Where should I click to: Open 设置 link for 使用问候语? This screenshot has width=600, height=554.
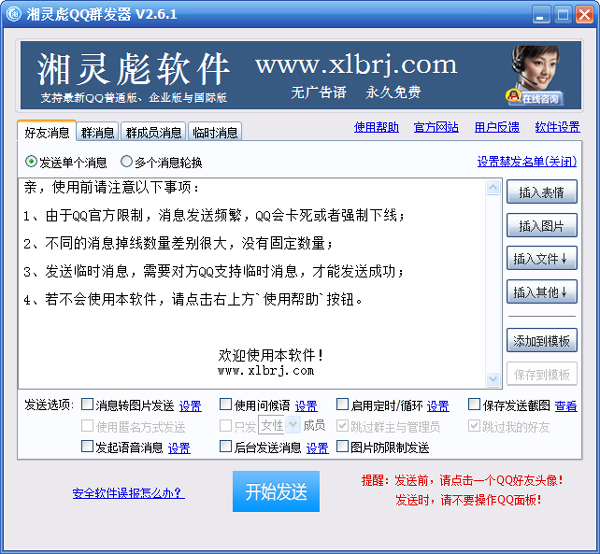click(306, 406)
